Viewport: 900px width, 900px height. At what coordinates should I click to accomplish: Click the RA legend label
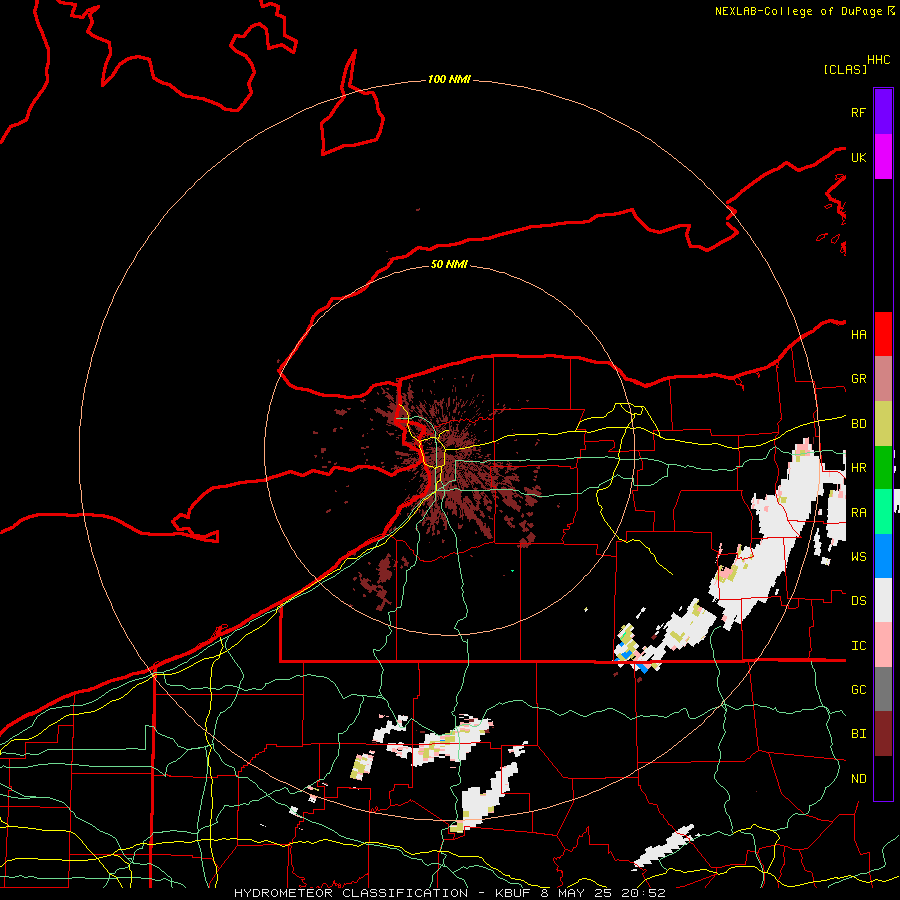pyautogui.click(x=858, y=513)
